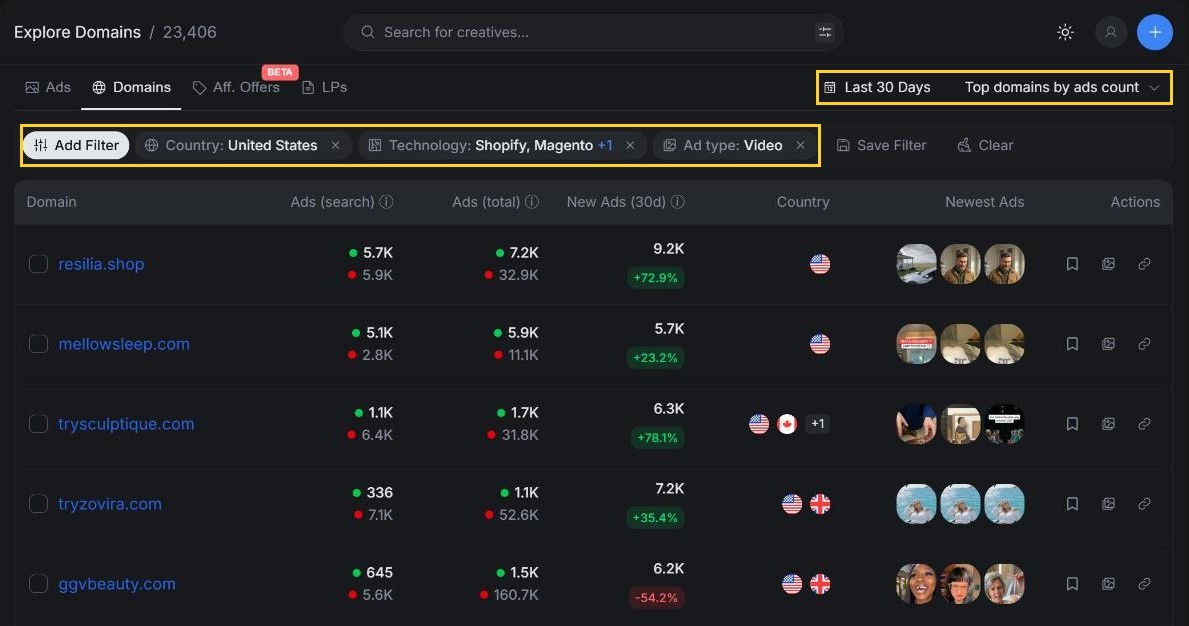Click Save Filter
The height and width of the screenshot is (626, 1189).
point(881,145)
